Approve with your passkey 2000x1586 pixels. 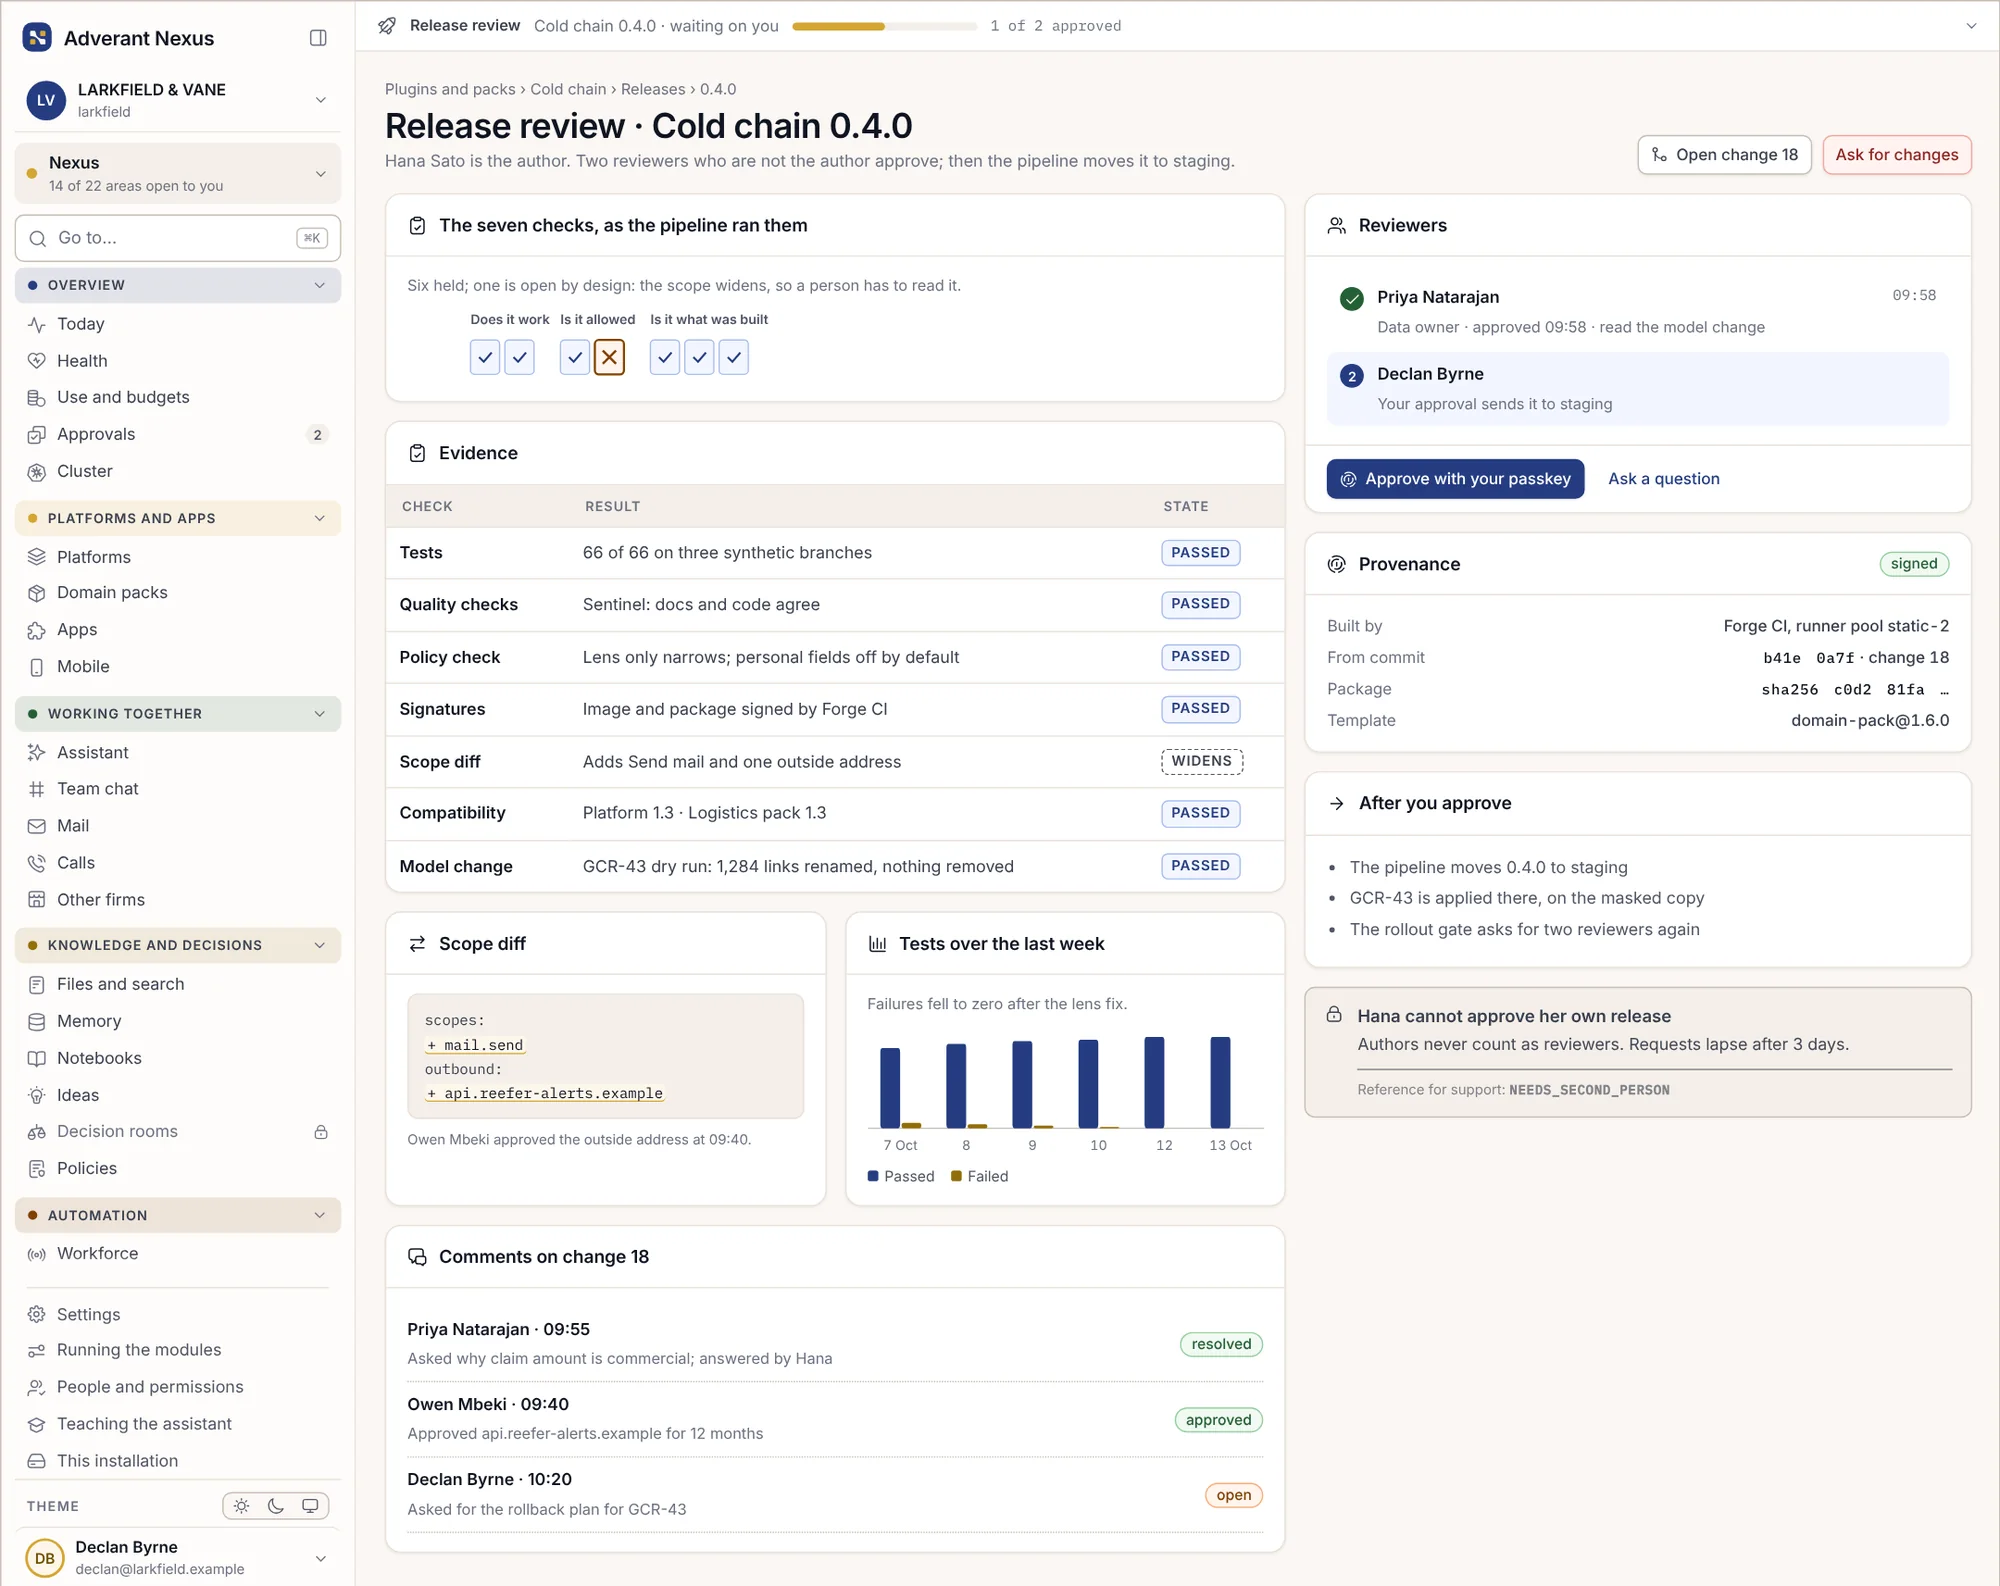tap(1455, 479)
